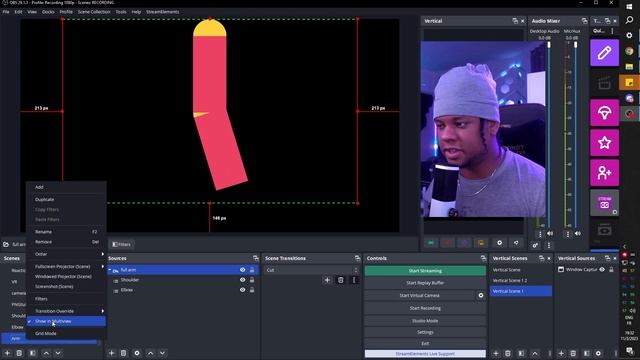
Task: Toggle visibility of the Elbow source
Action: pos(242,290)
